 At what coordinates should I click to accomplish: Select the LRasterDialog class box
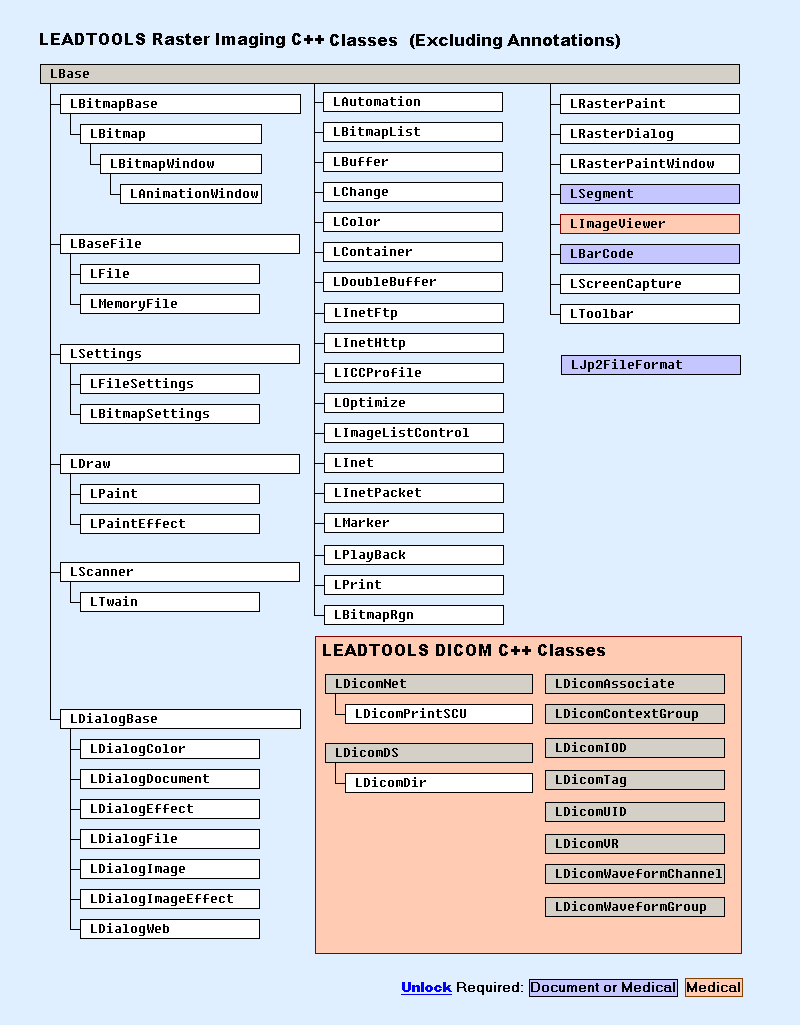click(x=650, y=134)
